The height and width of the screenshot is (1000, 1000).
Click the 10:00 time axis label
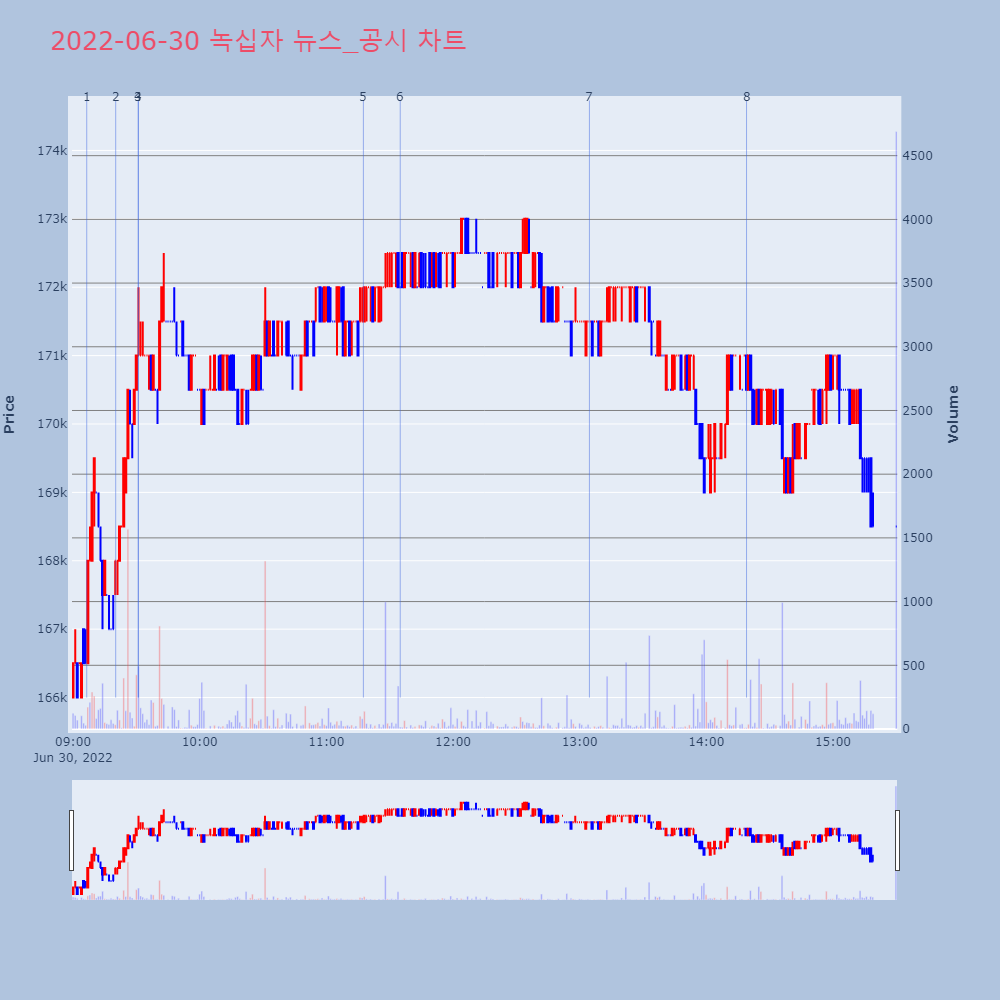pos(200,742)
